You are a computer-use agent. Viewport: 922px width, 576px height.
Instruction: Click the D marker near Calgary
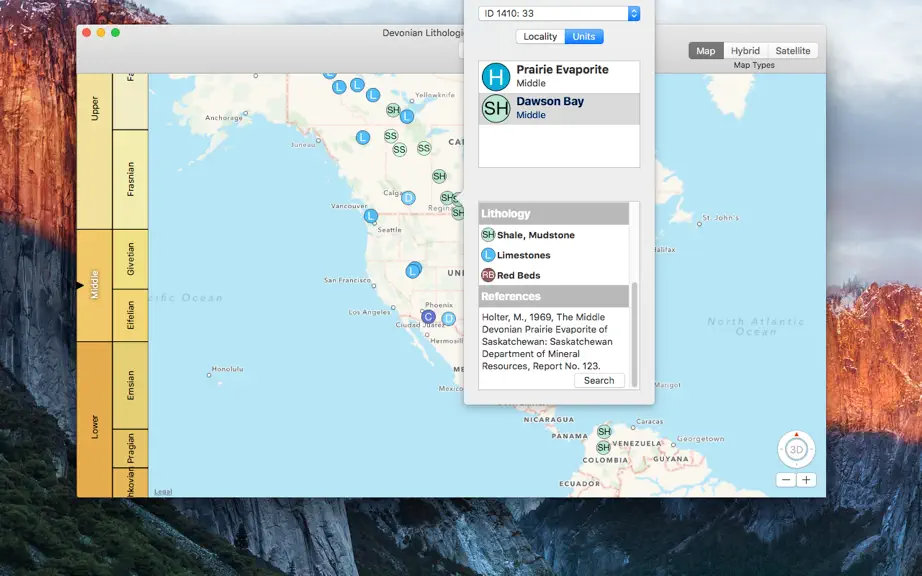click(408, 198)
